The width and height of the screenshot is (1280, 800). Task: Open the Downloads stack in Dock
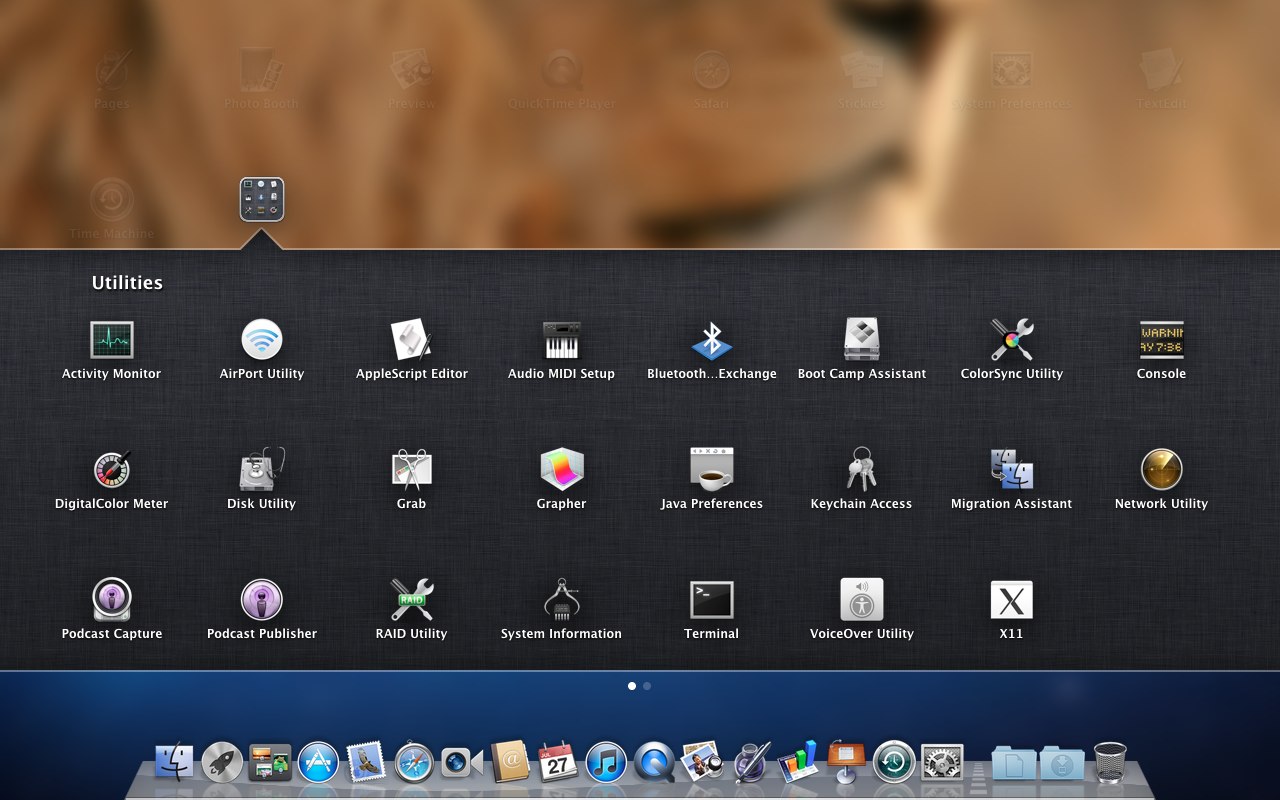[x=1062, y=763]
